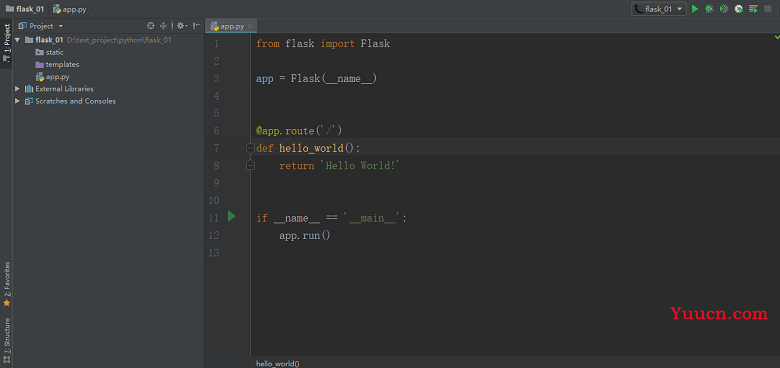Click the D:\text_project\python\flask_01 path text
Viewport: 780px width, 368px height.
119,40
